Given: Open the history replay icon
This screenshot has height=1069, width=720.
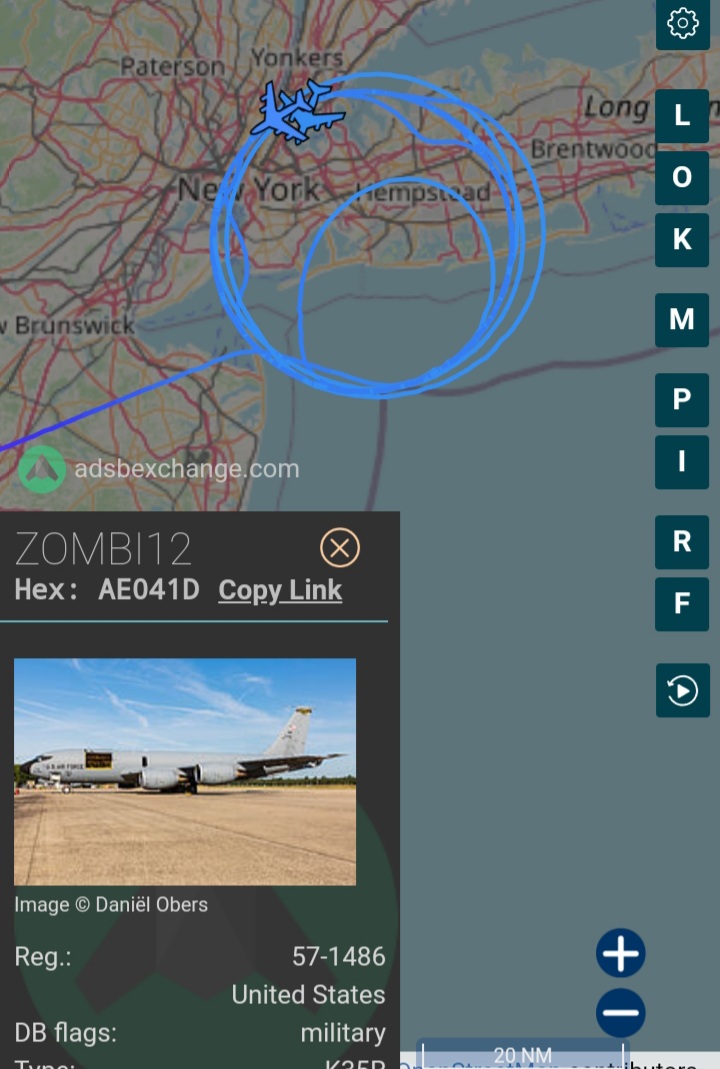Looking at the screenshot, I should (x=682, y=690).
